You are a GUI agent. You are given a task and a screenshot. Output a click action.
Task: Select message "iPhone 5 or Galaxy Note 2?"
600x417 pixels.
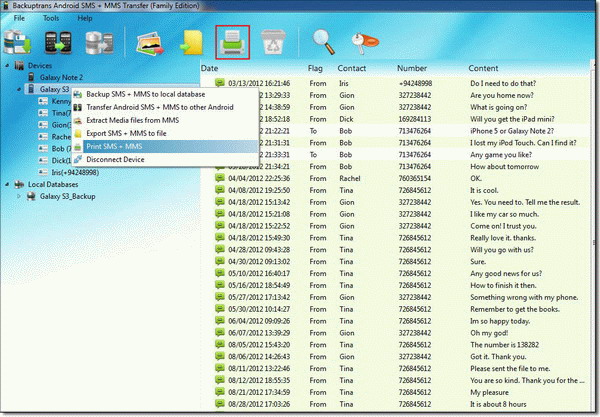tap(512, 131)
